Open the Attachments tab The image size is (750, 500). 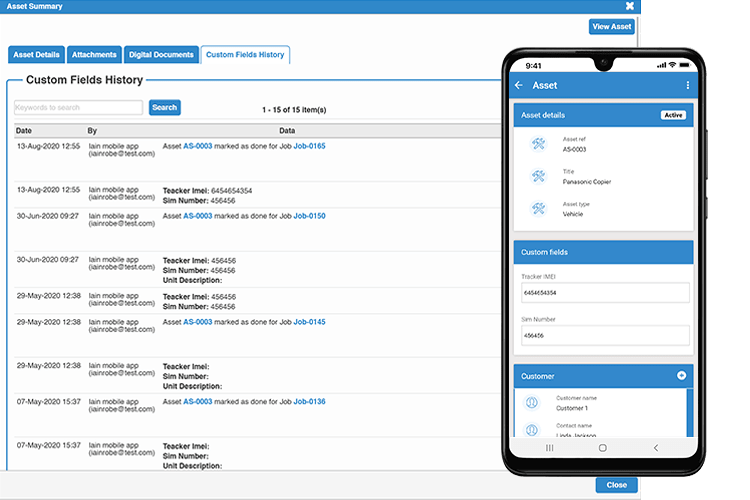pos(95,55)
